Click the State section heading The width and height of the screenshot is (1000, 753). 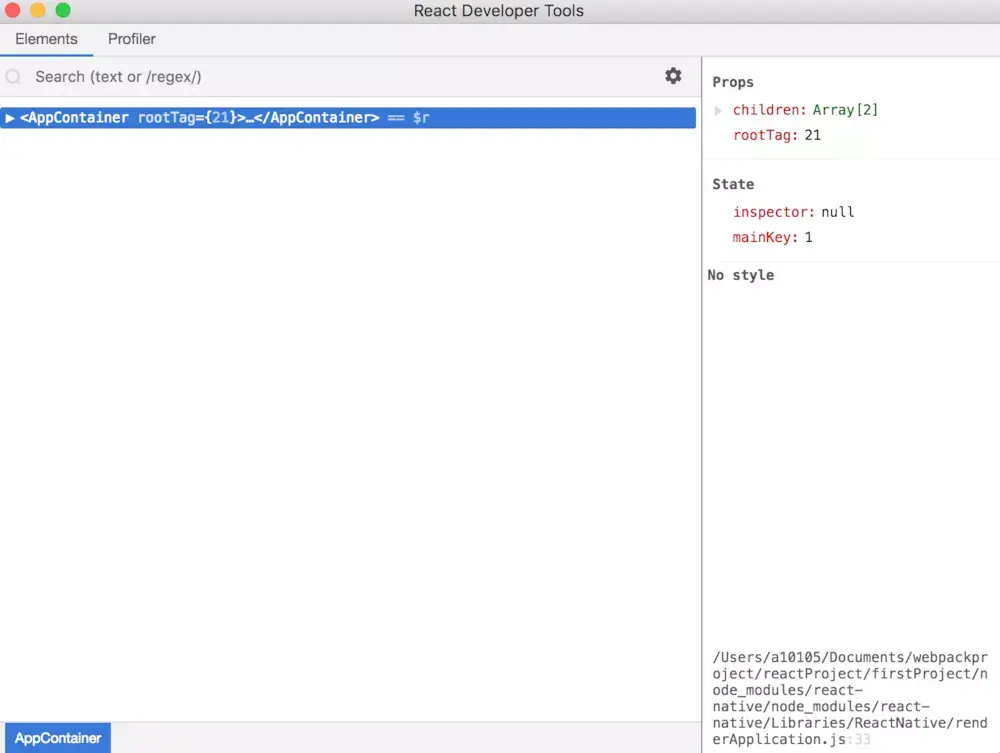click(733, 184)
